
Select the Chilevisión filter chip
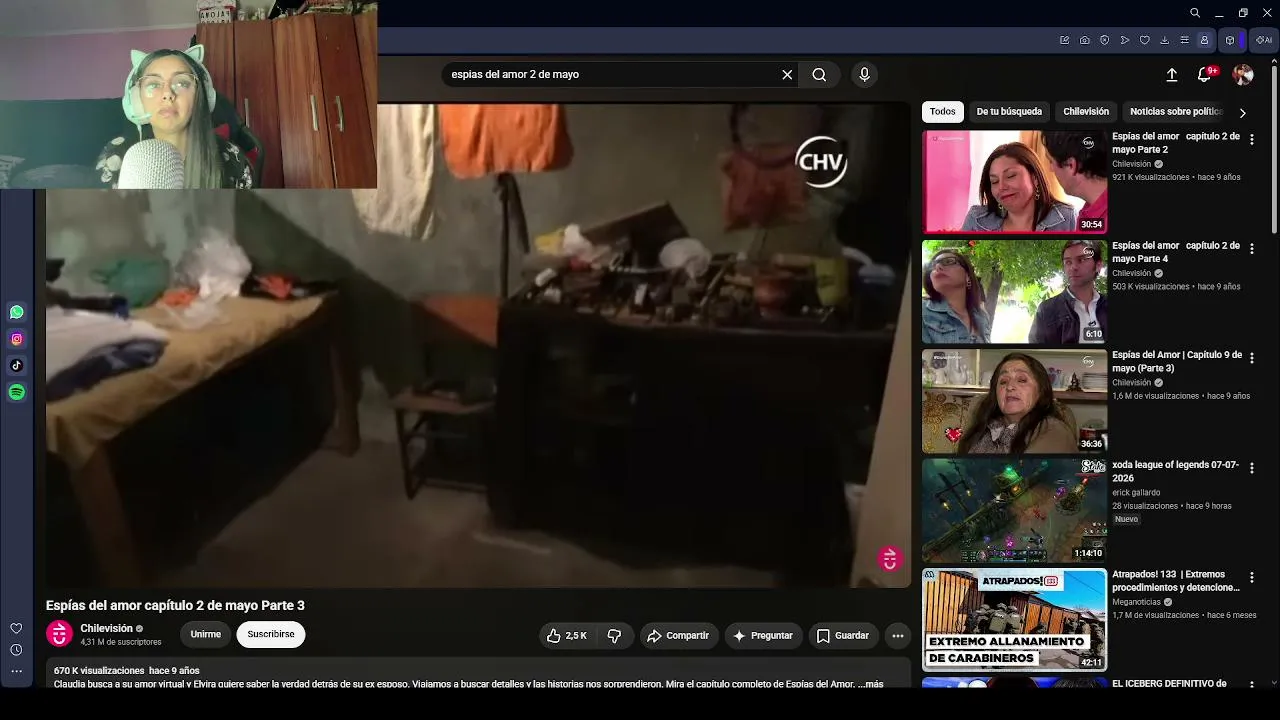click(1086, 112)
